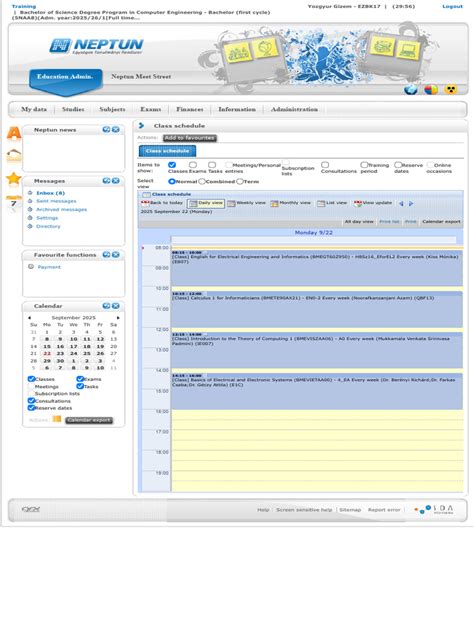The width and height of the screenshot is (474, 632).
Task: Open the Studies menu
Action: pyautogui.click(x=73, y=109)
